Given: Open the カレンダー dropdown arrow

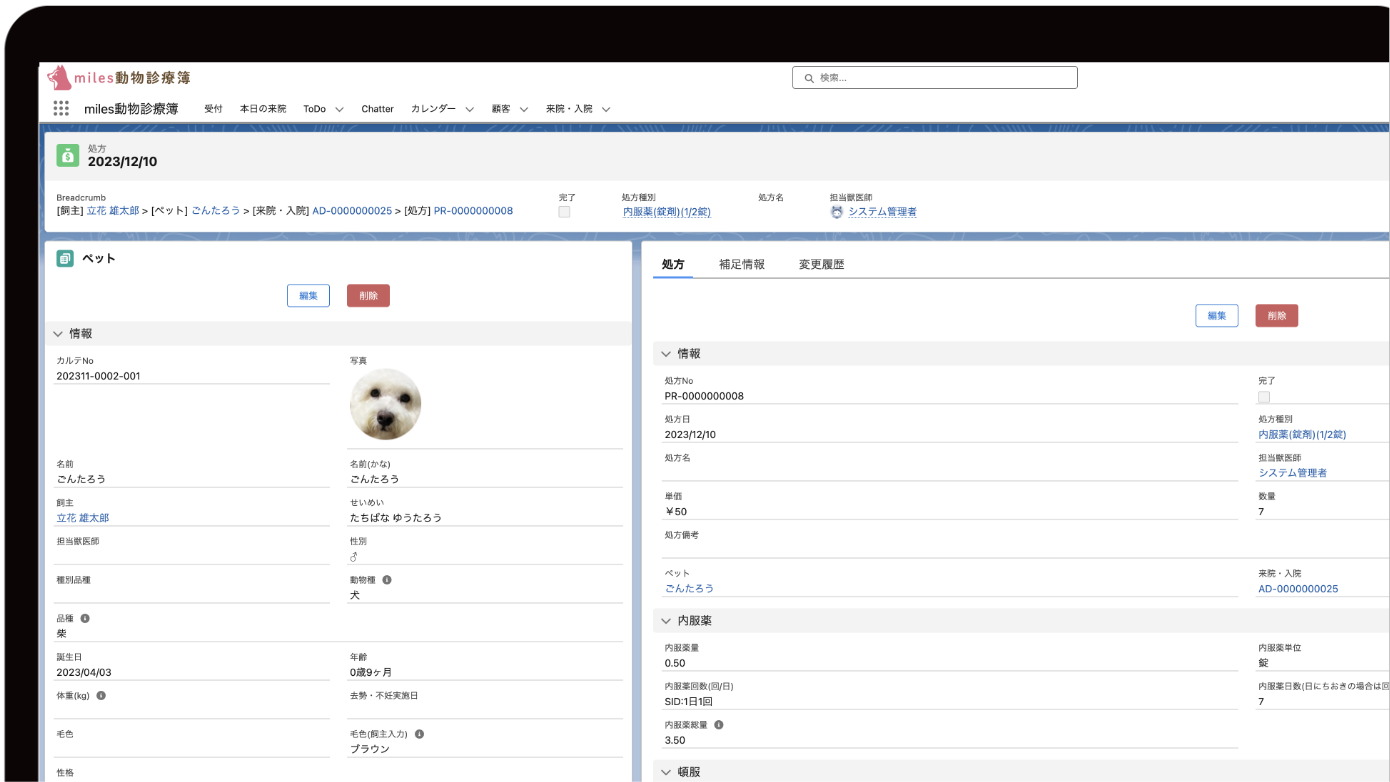Looking at the screenshot, I should click(x=469, y=109).
